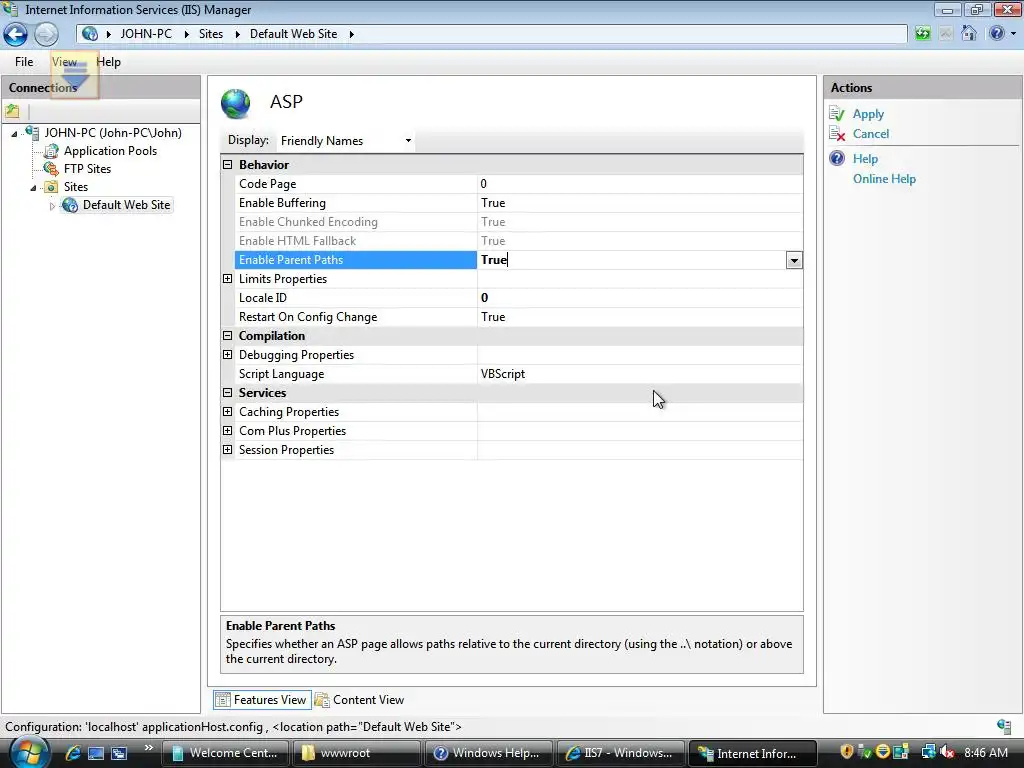Screen dimensions: 1024x768
Task: Expand the Default Web Site tree node
Action: click(x=52, y=206)
